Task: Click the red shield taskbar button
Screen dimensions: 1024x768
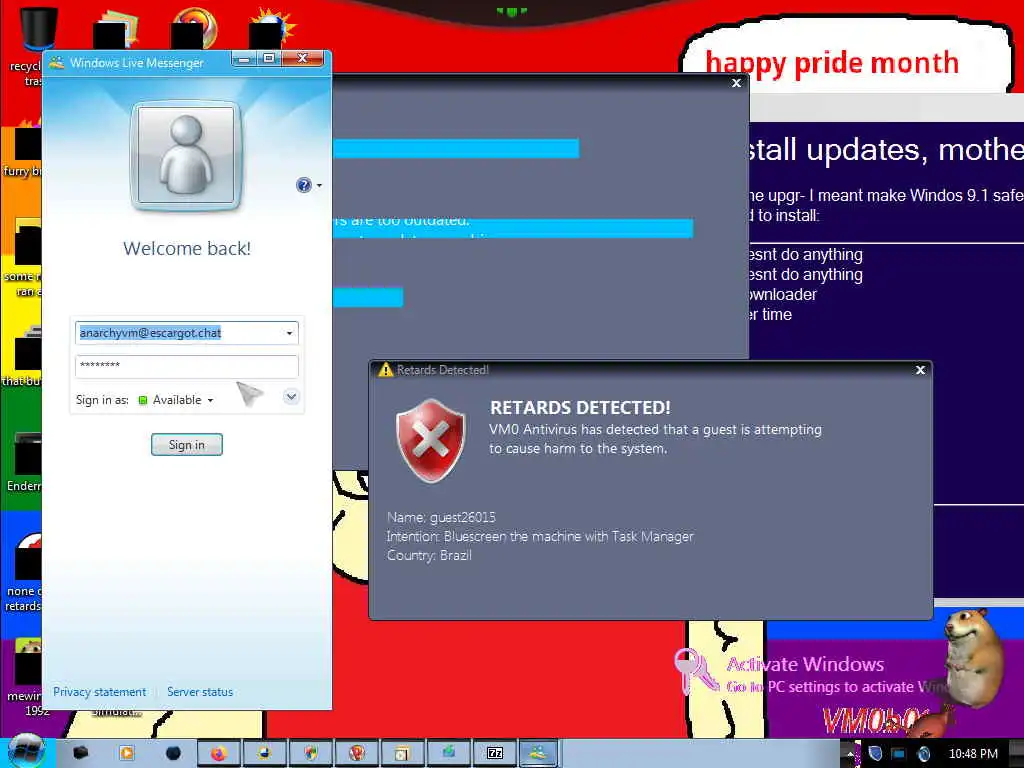Action: [357, 754]
